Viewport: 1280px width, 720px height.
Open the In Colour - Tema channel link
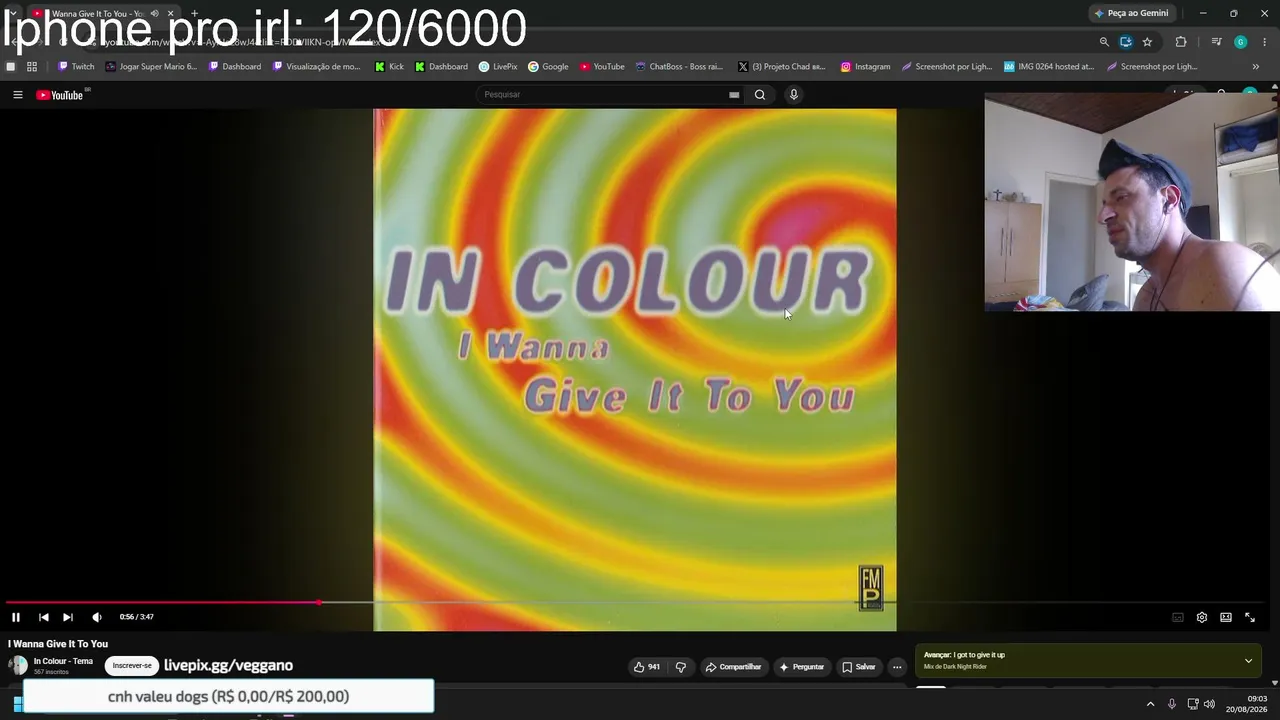63,661
